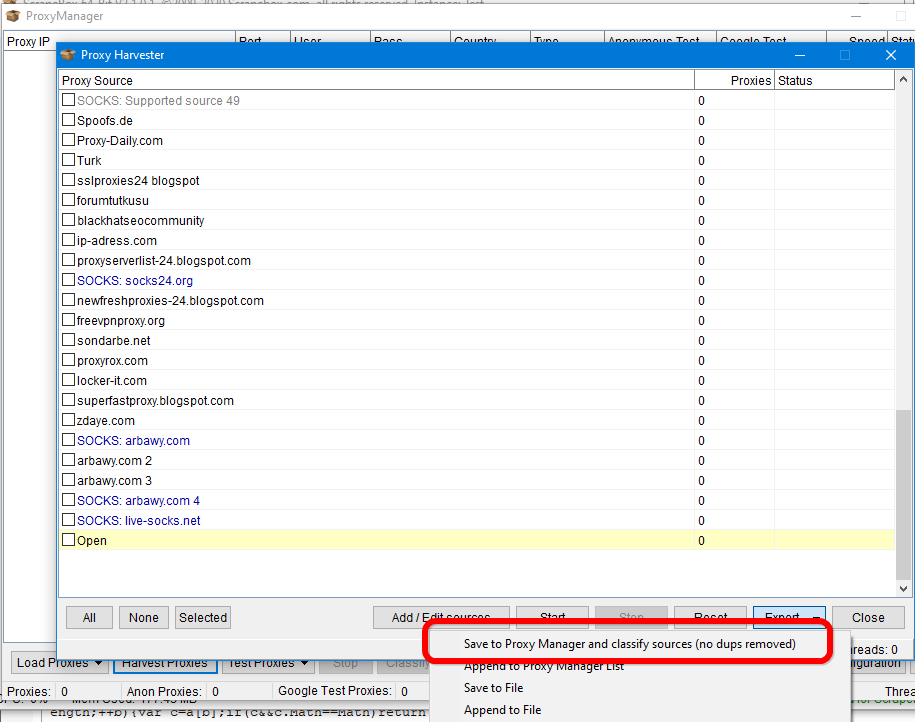Click the Selected button
Image resolution: width=915 pixels, height=722 pixels.
coord(202,618)
